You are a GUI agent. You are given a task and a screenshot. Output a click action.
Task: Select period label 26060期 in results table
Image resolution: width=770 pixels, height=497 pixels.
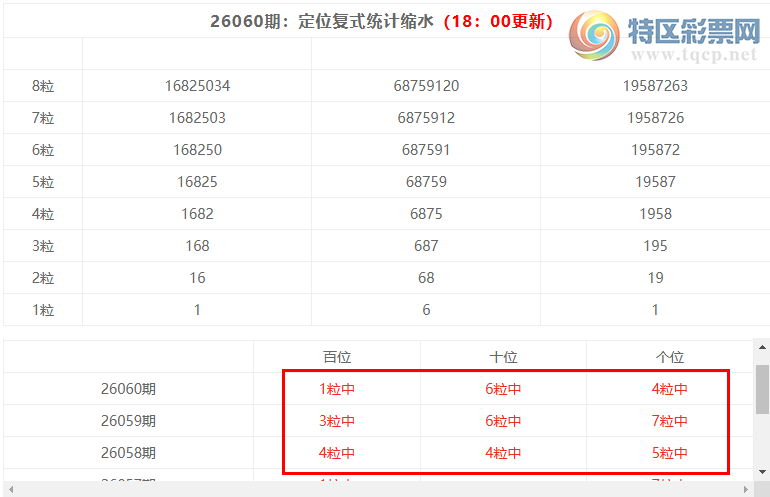128,389
